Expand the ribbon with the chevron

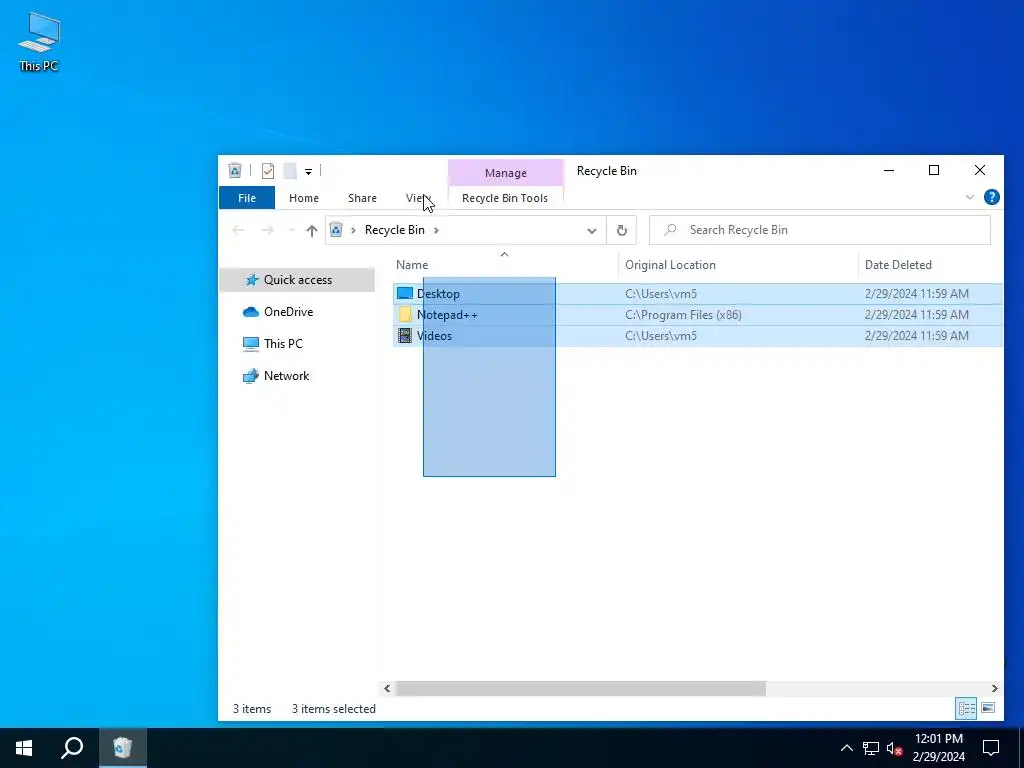pyautogui.click(x=969, y=197)
